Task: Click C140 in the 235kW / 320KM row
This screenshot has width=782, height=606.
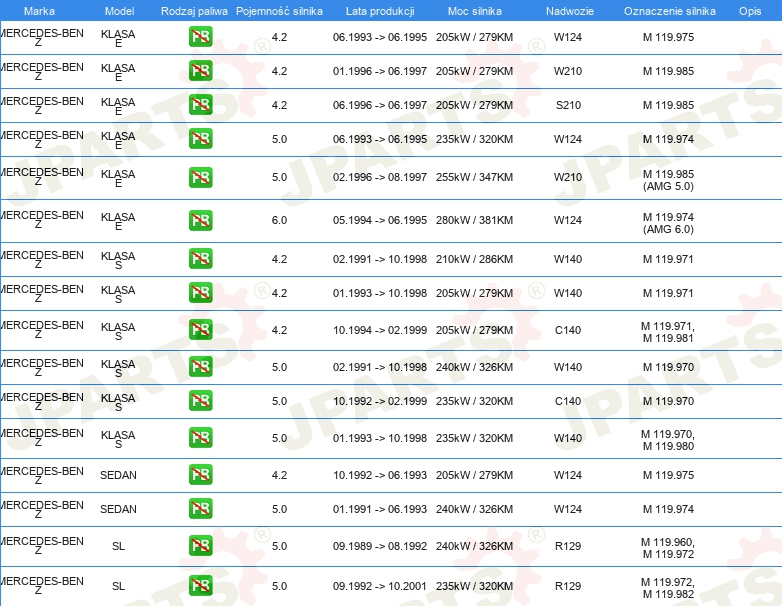Action: [568, 402]
